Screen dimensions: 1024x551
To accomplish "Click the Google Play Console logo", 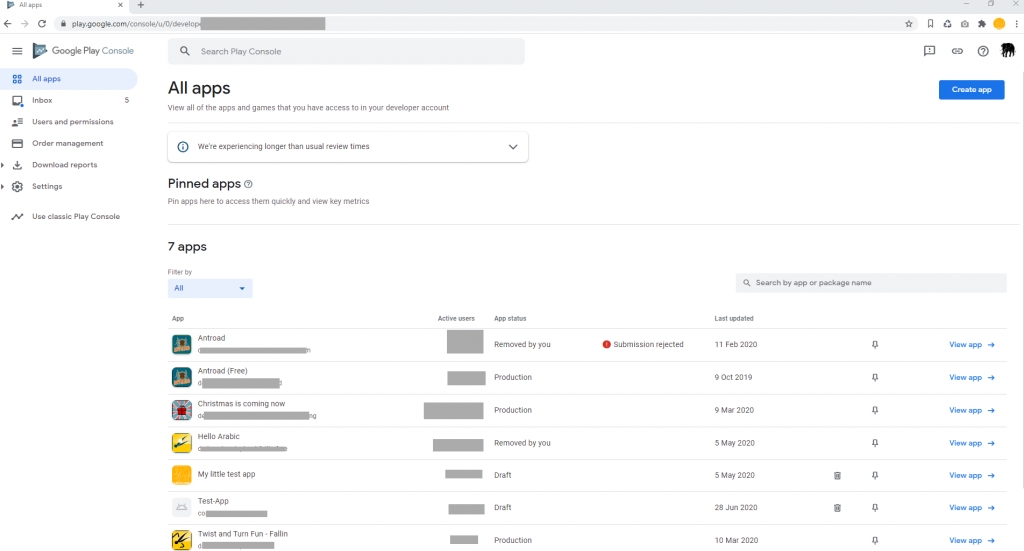I will click(83, 51).
